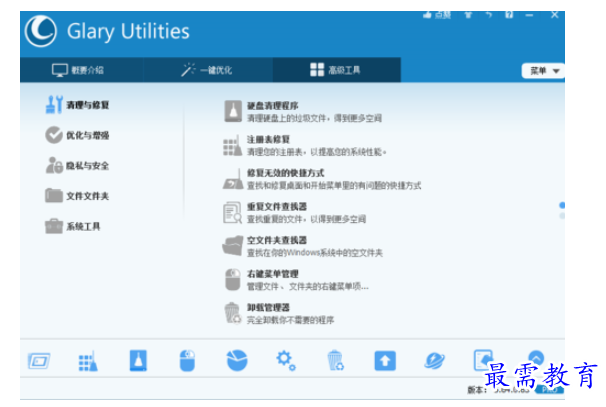Open the 文件文件夹 category
The width and height of the screenshot is (606, 407).
78,196
